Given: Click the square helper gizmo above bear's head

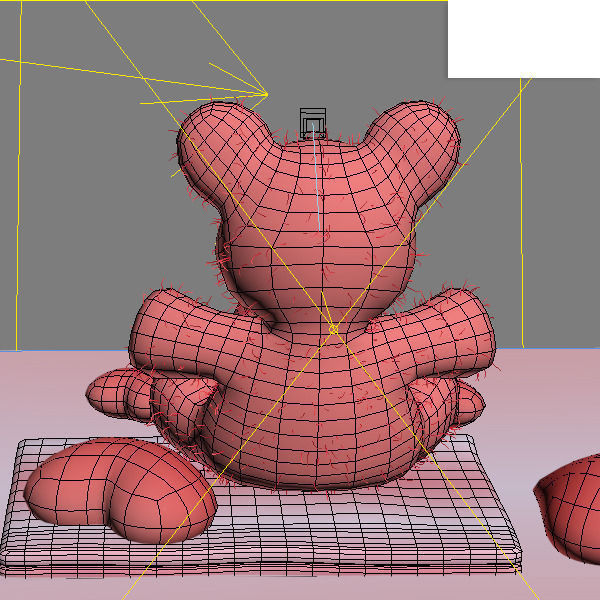Looking at the screenshot, I should (313, 123).
